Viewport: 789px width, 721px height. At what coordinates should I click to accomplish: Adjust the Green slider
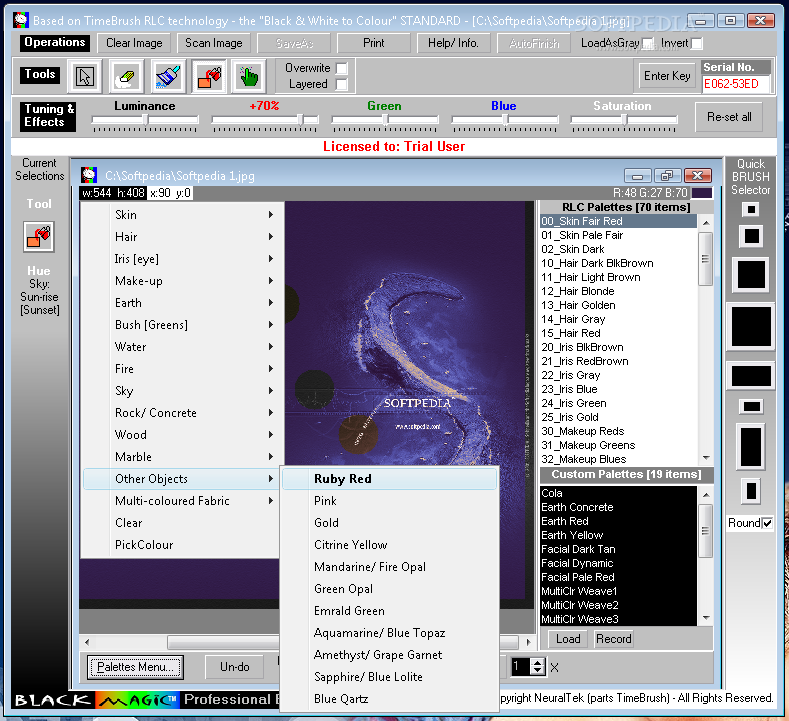click(385, 120)
